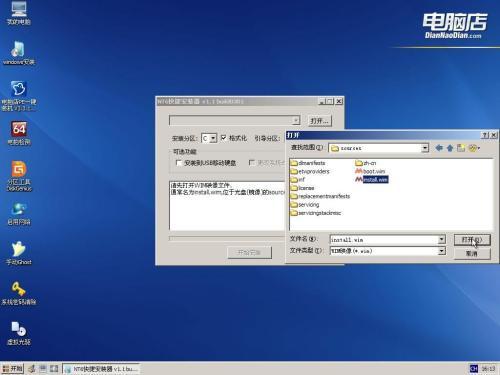Click the Open… button in the installer window
Image resolution: width=500 pixels, height=375 pixels.
pyautogui.click(x=319, y=121)
